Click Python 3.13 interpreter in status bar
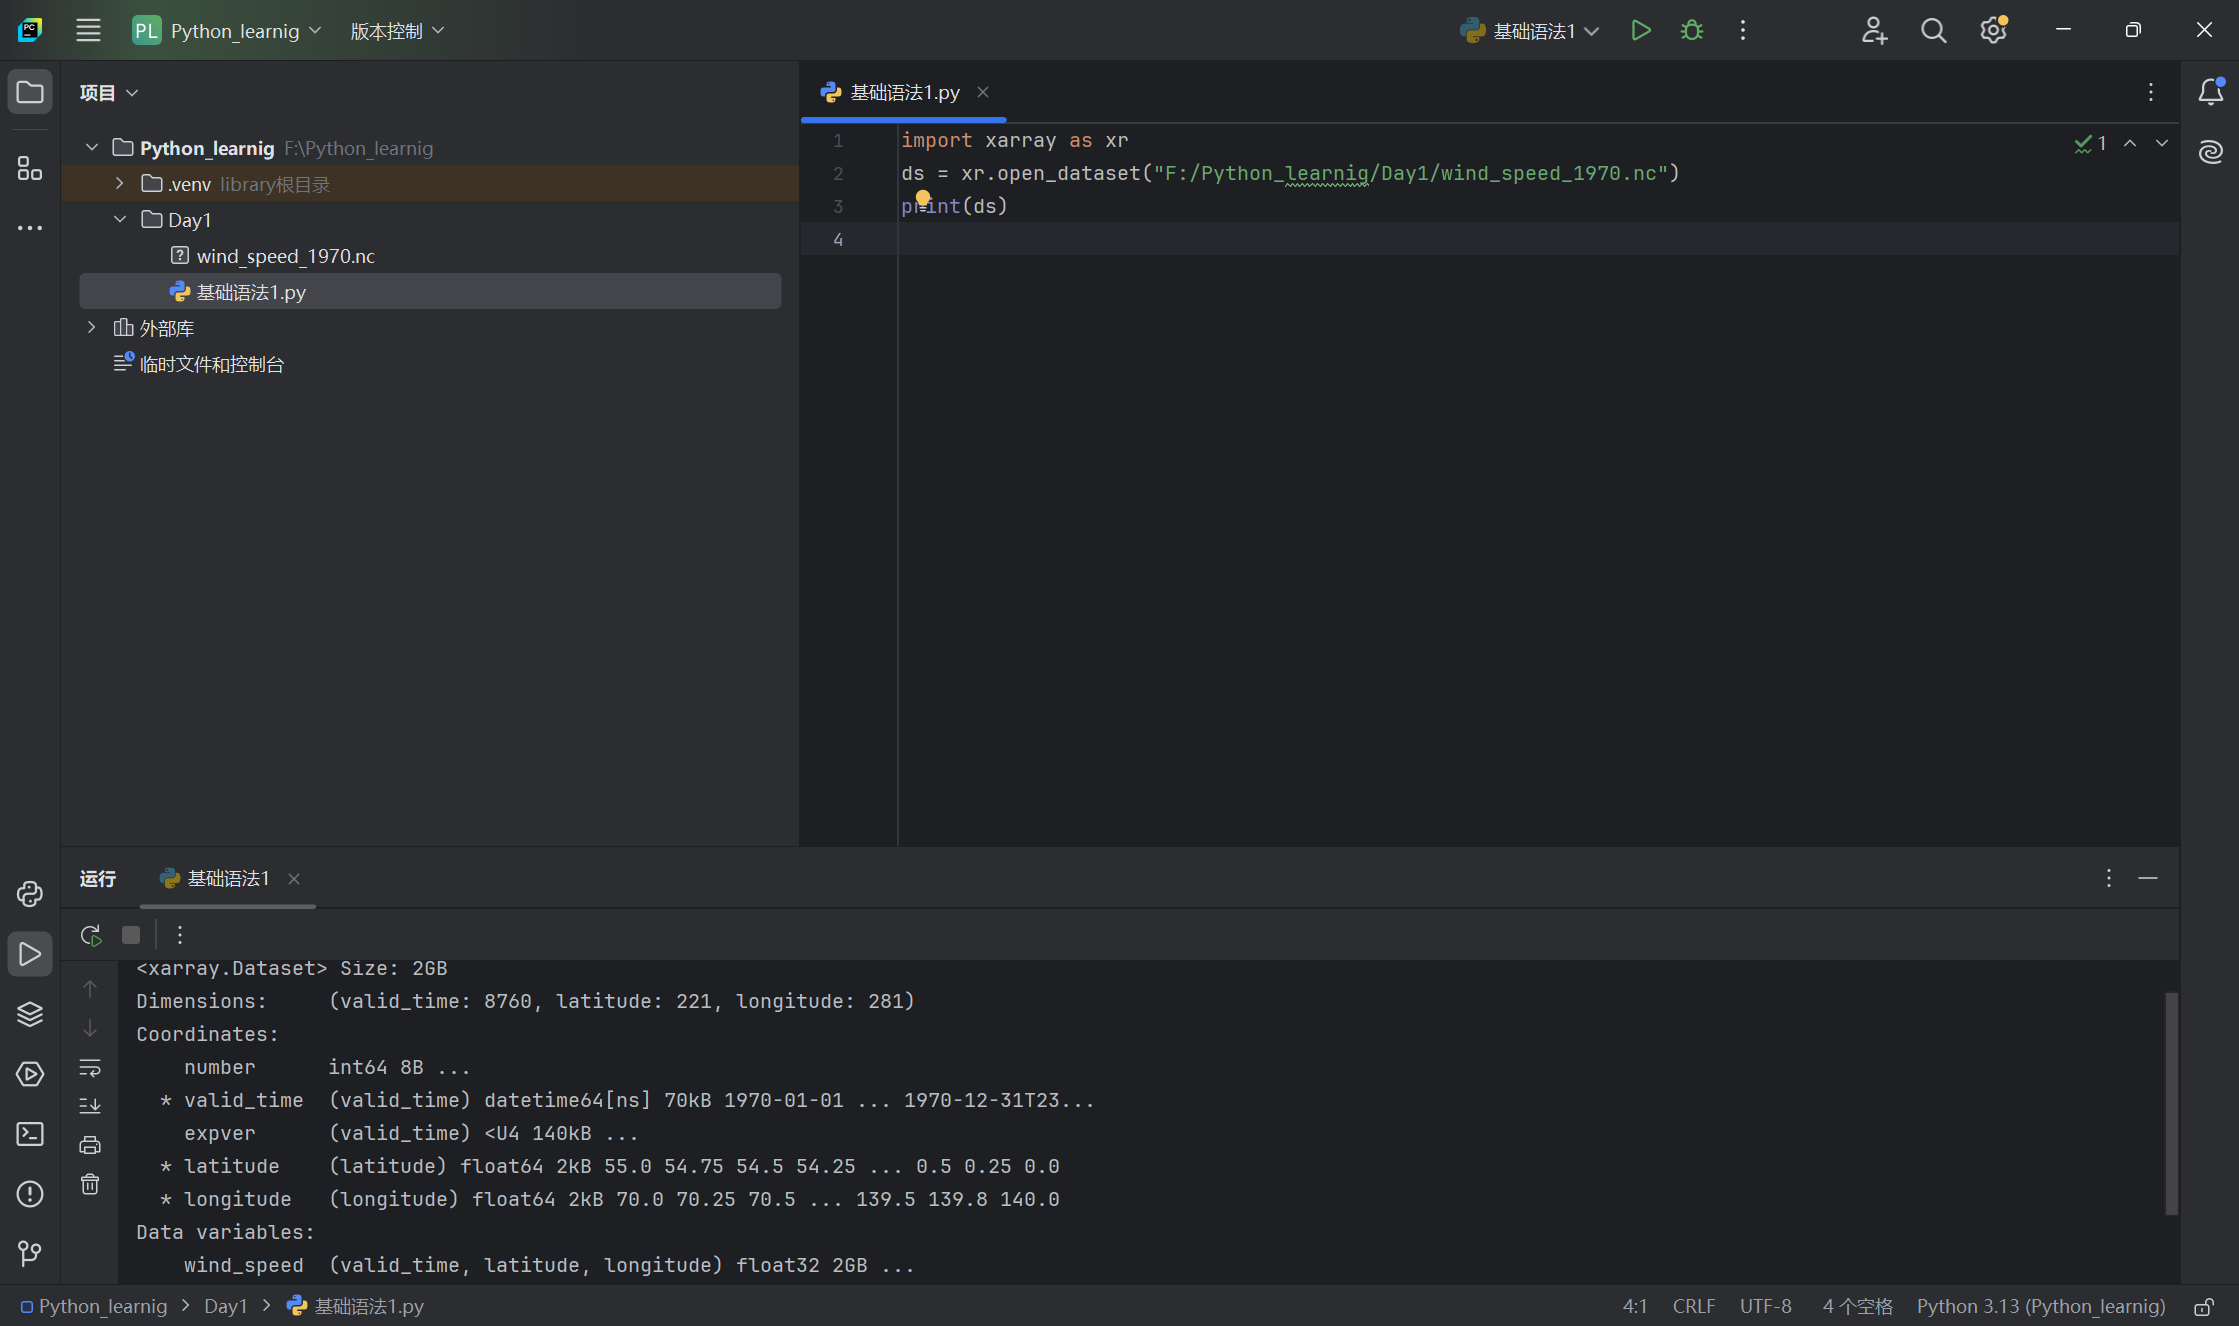This screenshot has width=2239, height=1326. [2040, 1307]
